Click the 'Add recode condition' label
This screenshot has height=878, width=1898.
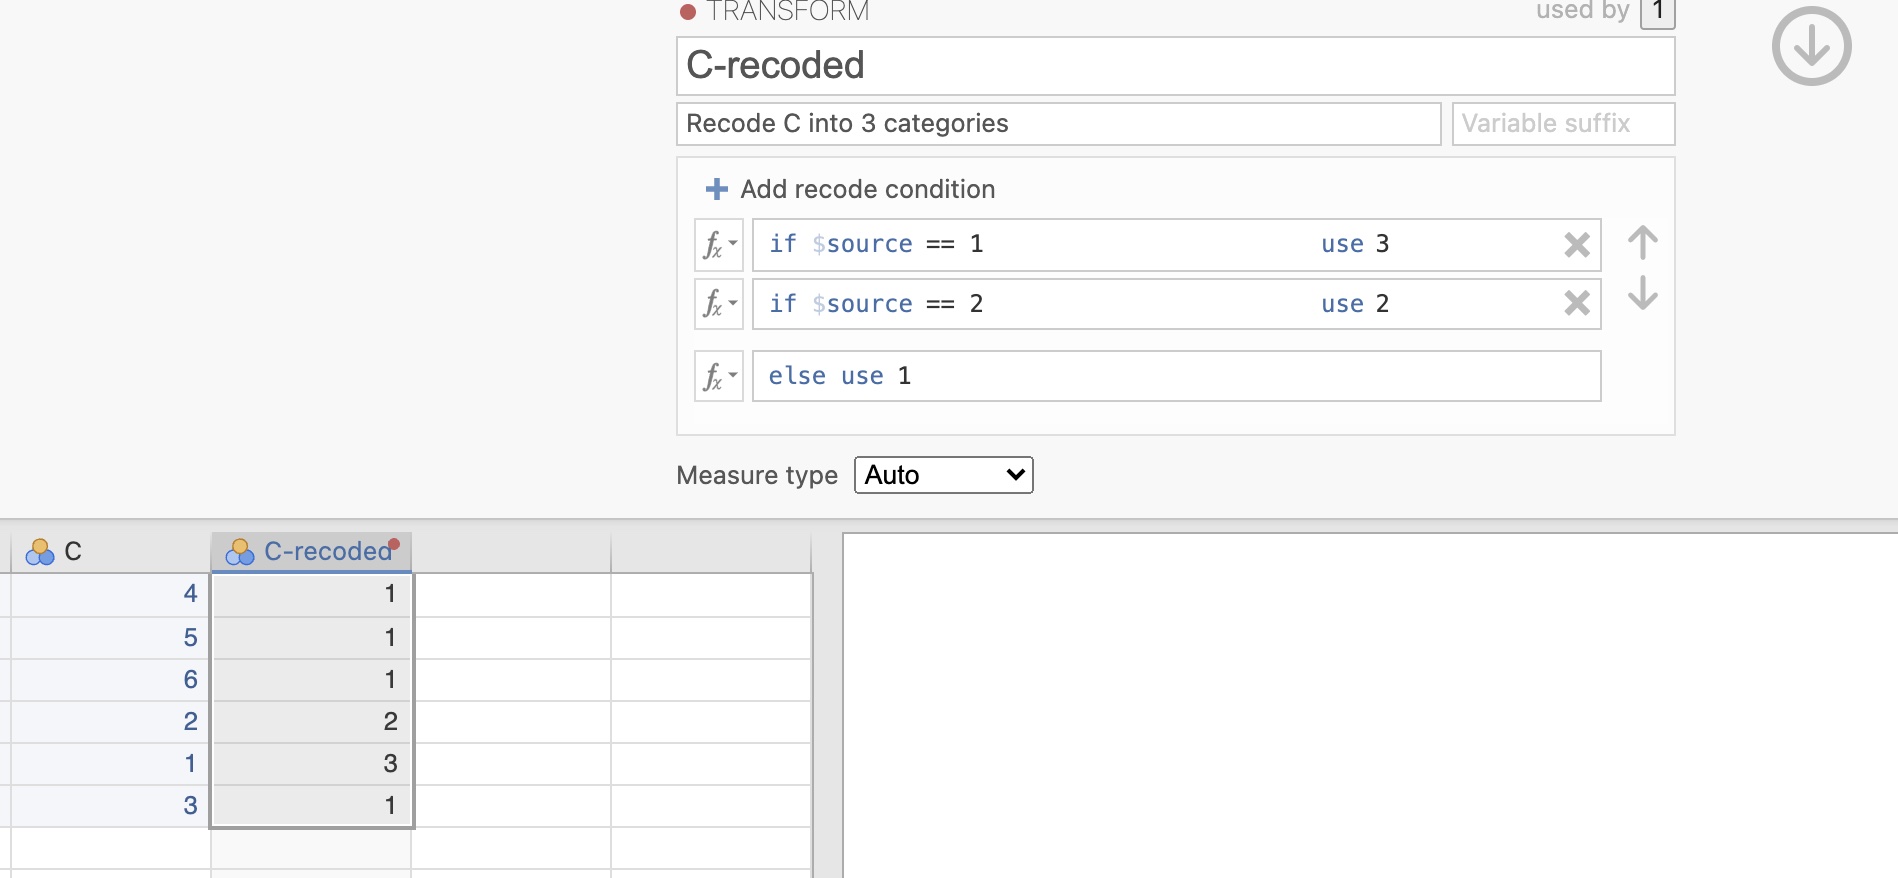[x=867, y=189]
